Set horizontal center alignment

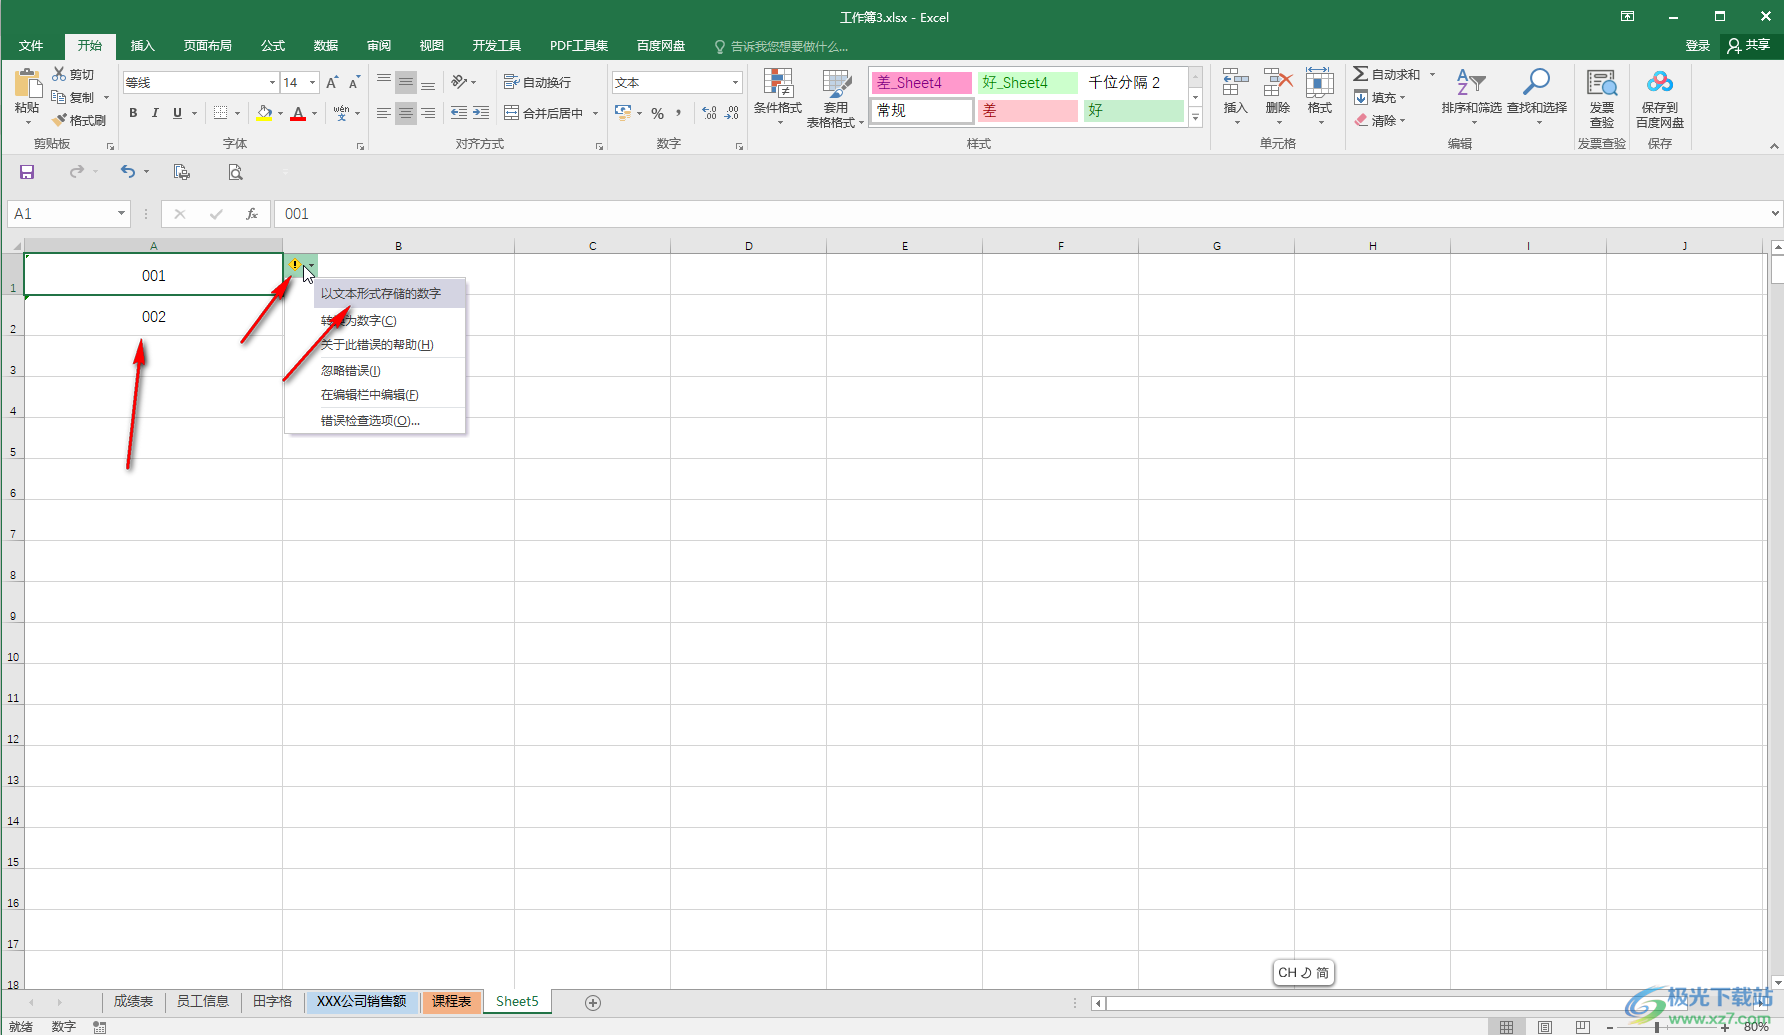pyautogui.click(x=405, y=113)
